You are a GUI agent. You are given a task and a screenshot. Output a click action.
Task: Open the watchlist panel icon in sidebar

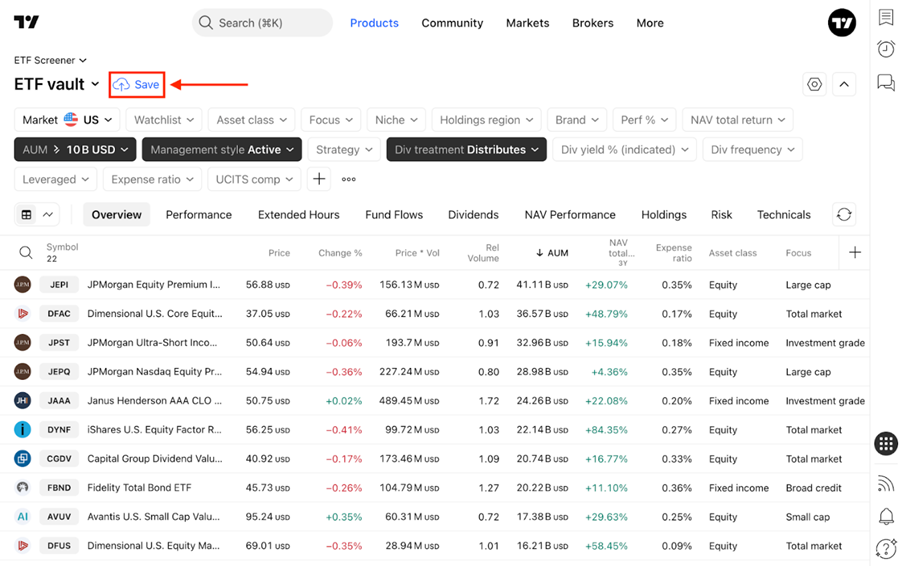tap(886, 17)
